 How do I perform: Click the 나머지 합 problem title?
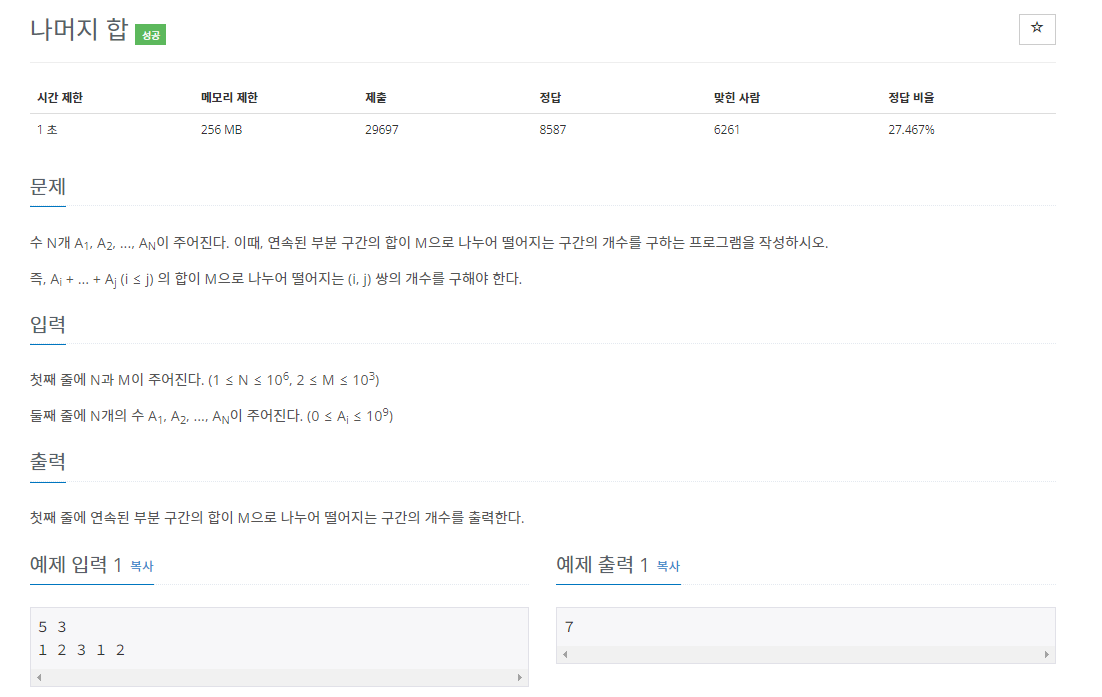coord(79,30)
